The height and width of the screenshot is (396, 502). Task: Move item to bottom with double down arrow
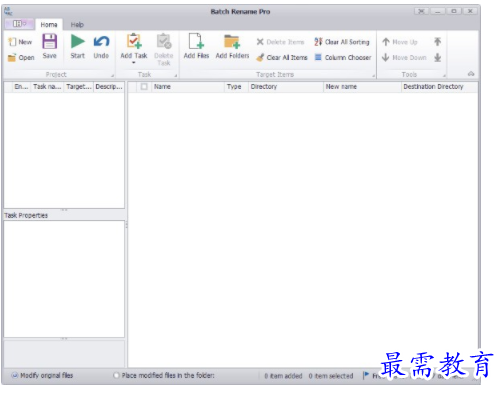438,58
